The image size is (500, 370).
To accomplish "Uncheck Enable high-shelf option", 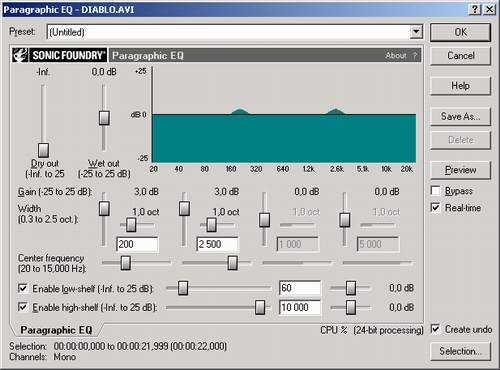I will (23, 307).
